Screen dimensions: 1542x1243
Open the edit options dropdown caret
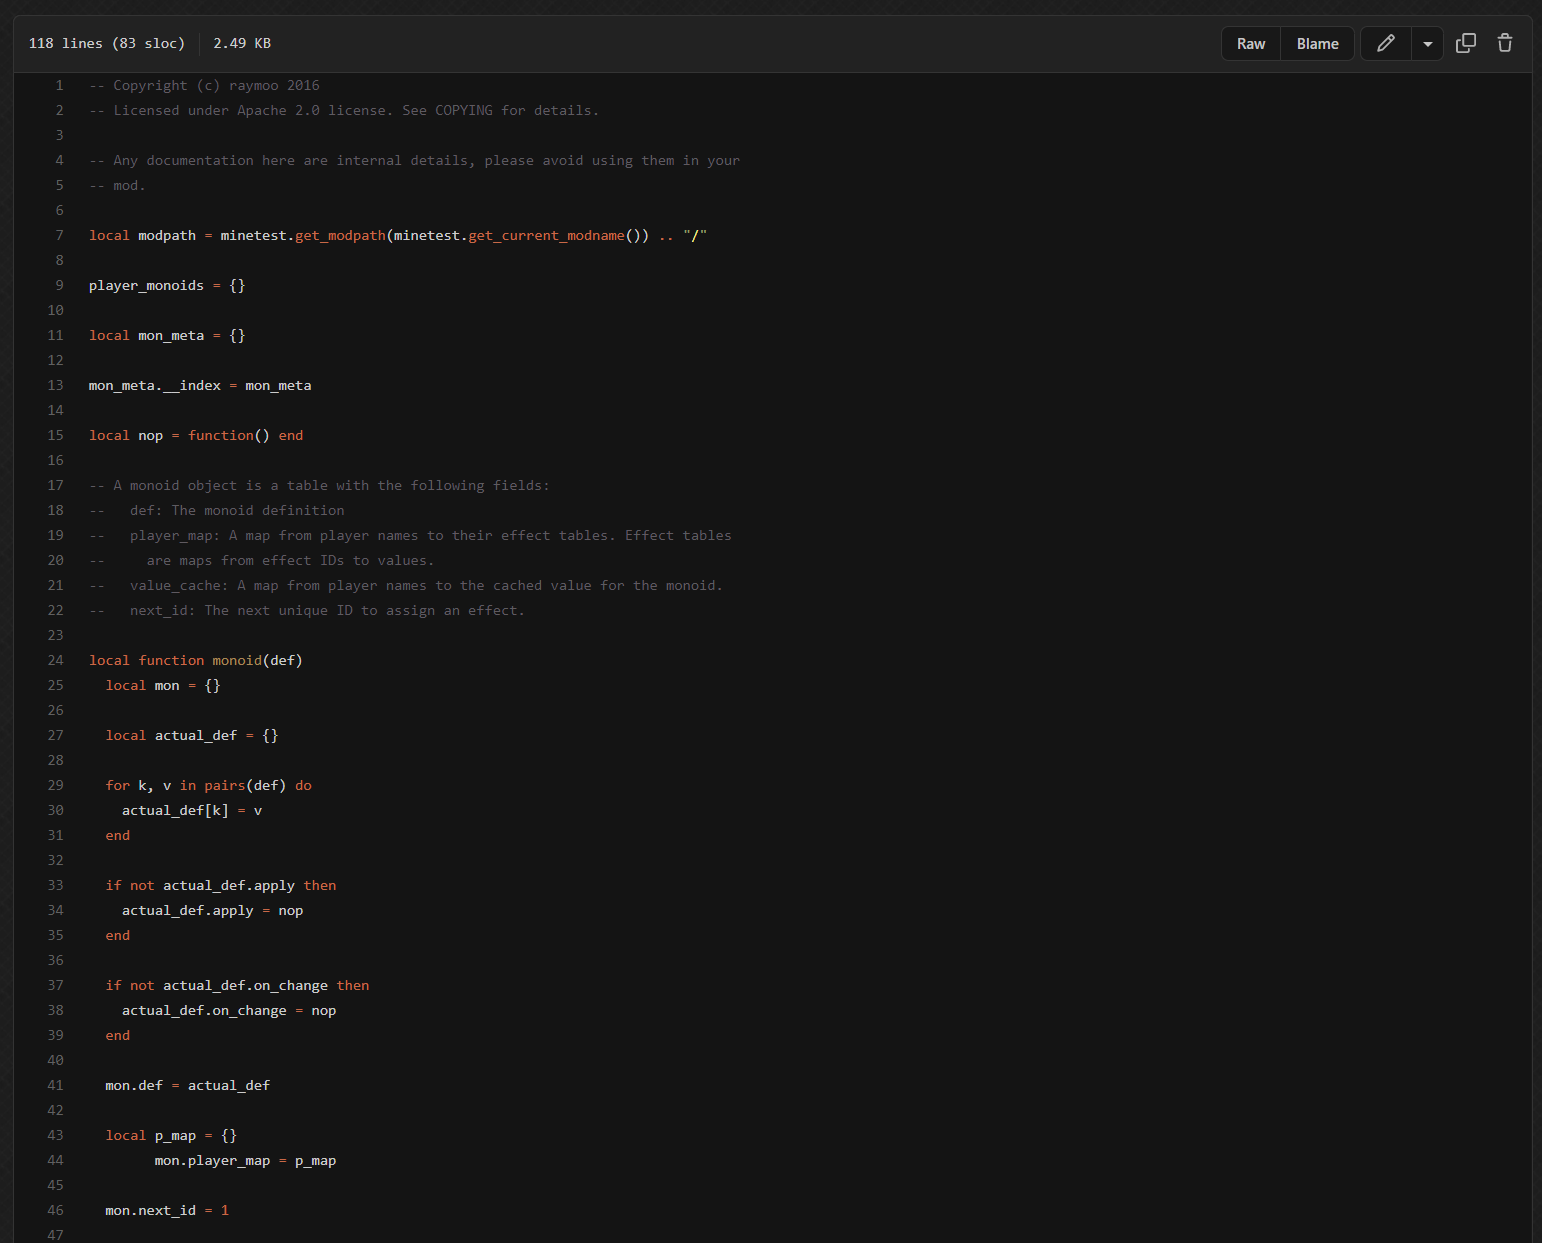1427,44
